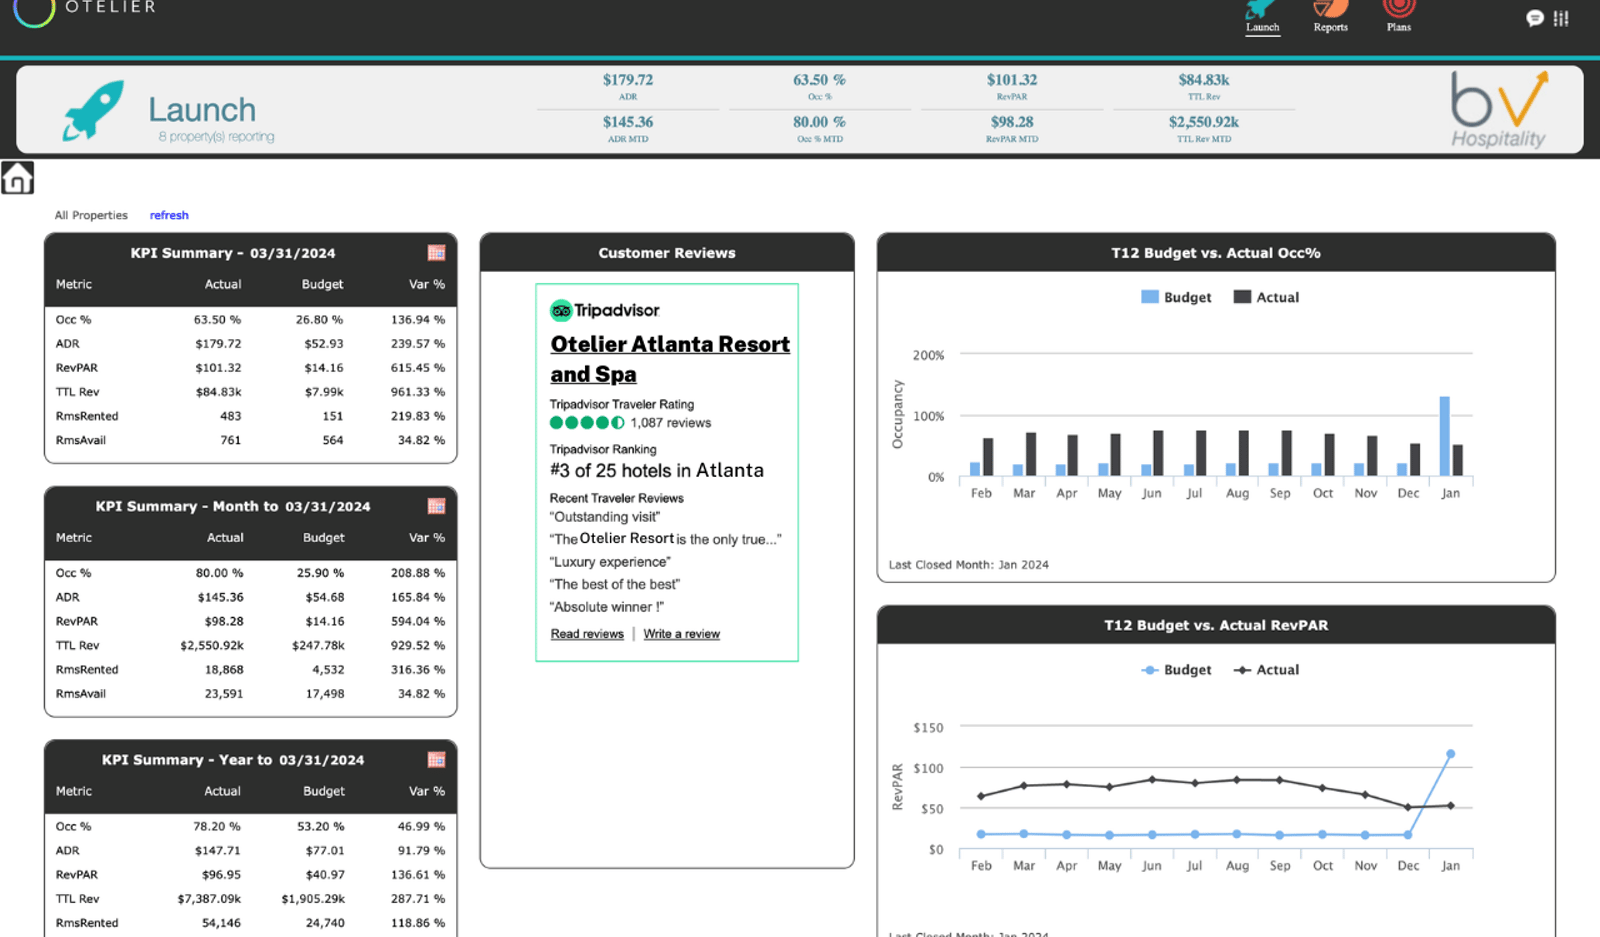Open the Plans target icon
Viewport: 1600px width, 937px height.
point(1399,9)
